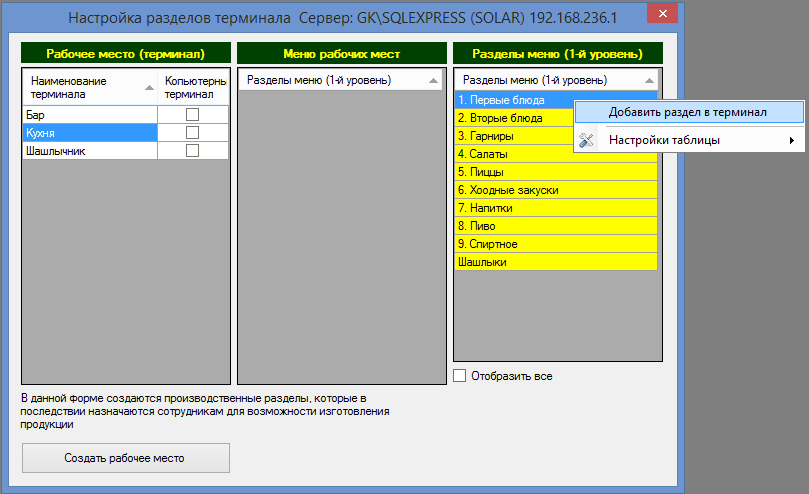Sort the right Разделы меню column arrow
The width and height of the screenshot is (809, 494).
[650, 81]
